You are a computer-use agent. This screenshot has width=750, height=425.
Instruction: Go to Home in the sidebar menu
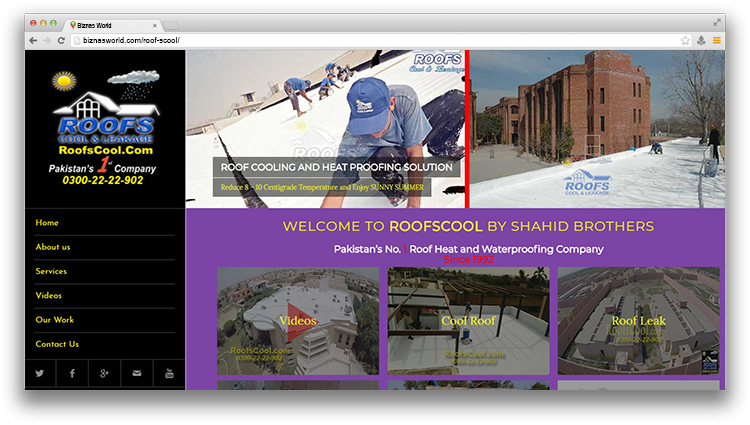click(x=47, y=223)
